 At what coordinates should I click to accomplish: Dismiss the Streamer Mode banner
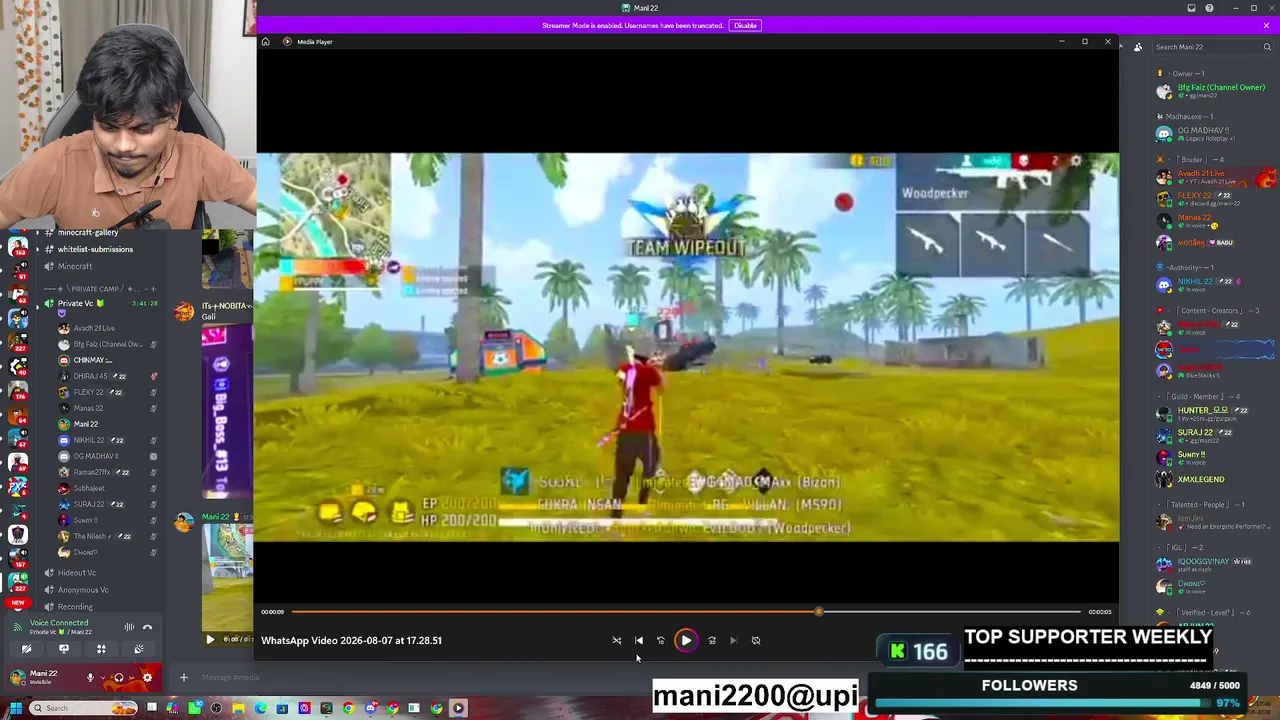(1266, 25)
